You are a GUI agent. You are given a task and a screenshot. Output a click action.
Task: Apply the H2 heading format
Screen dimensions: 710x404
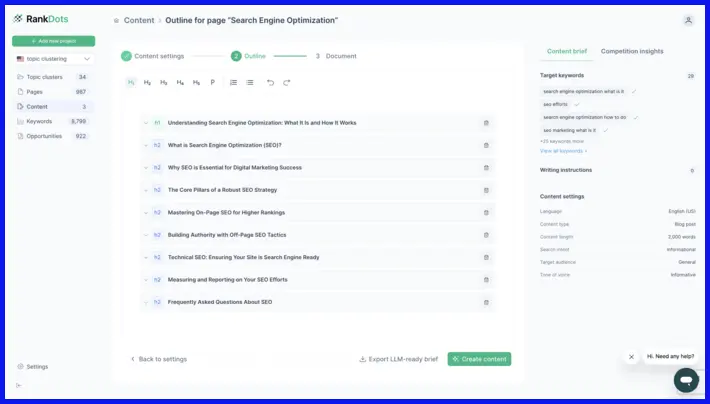coord(147,82)
